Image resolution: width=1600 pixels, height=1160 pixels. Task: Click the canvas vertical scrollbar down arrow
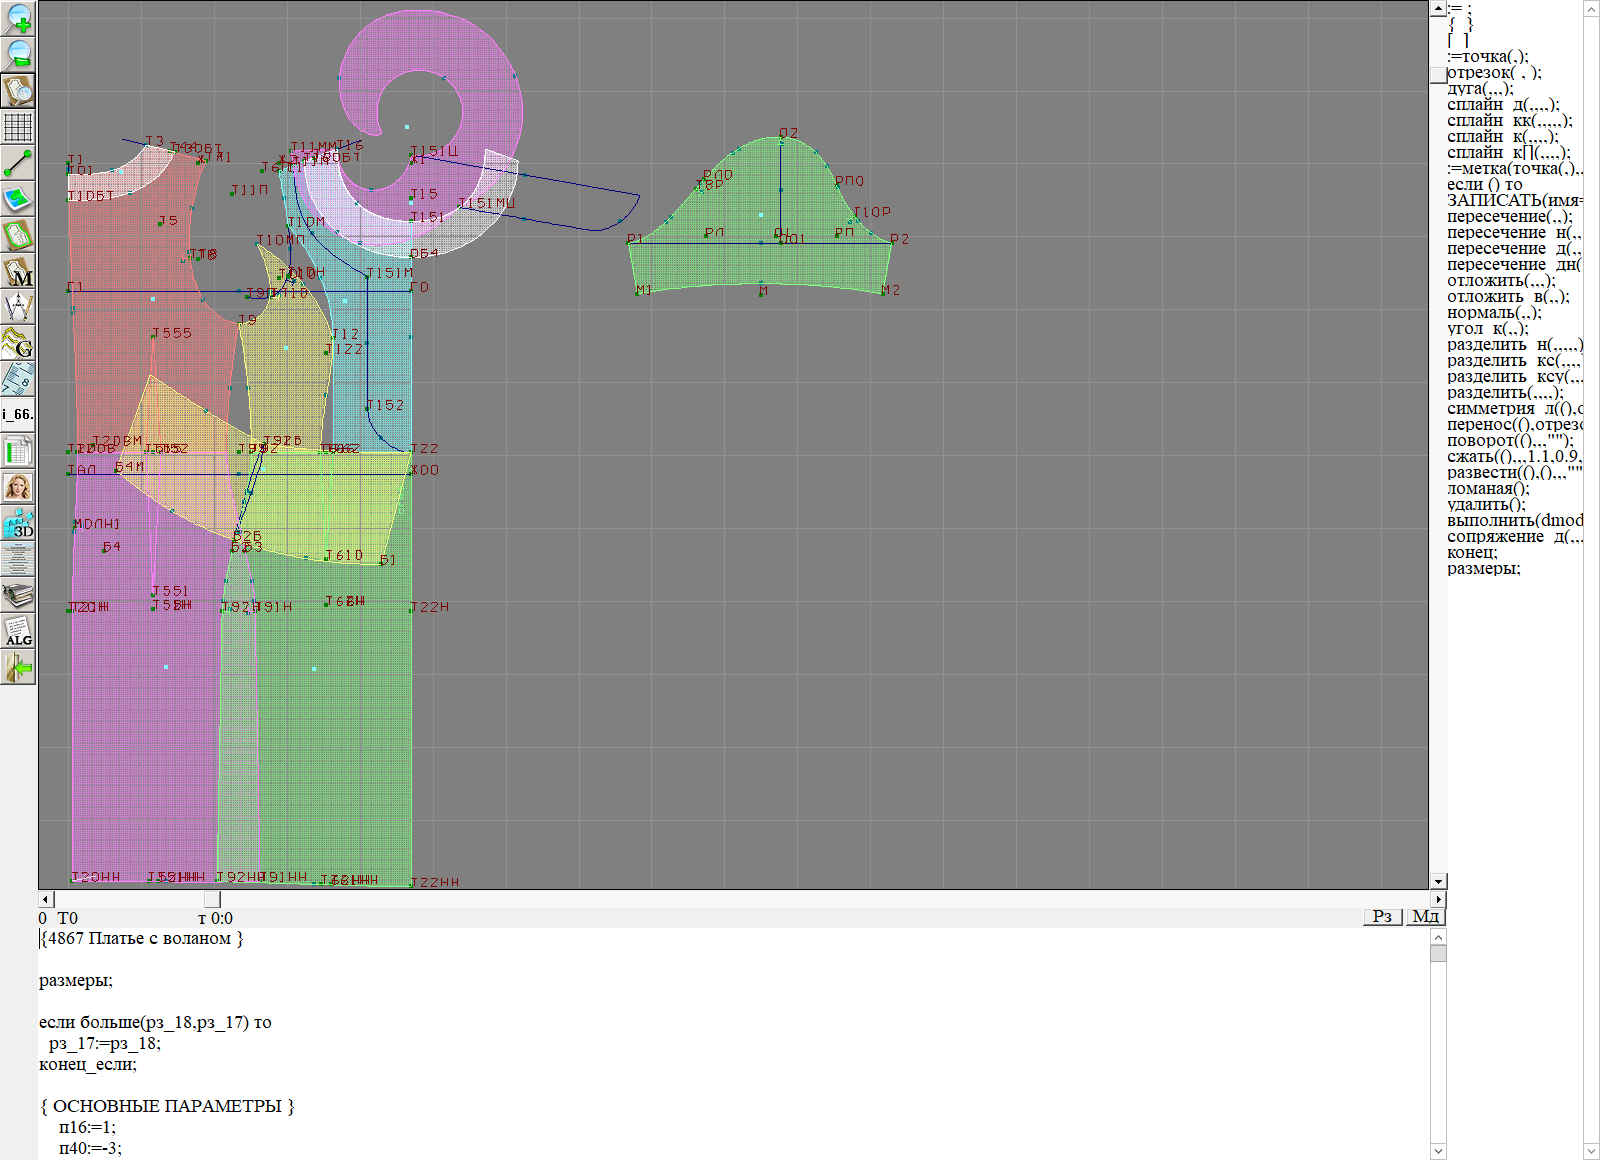click(1438, 881)
